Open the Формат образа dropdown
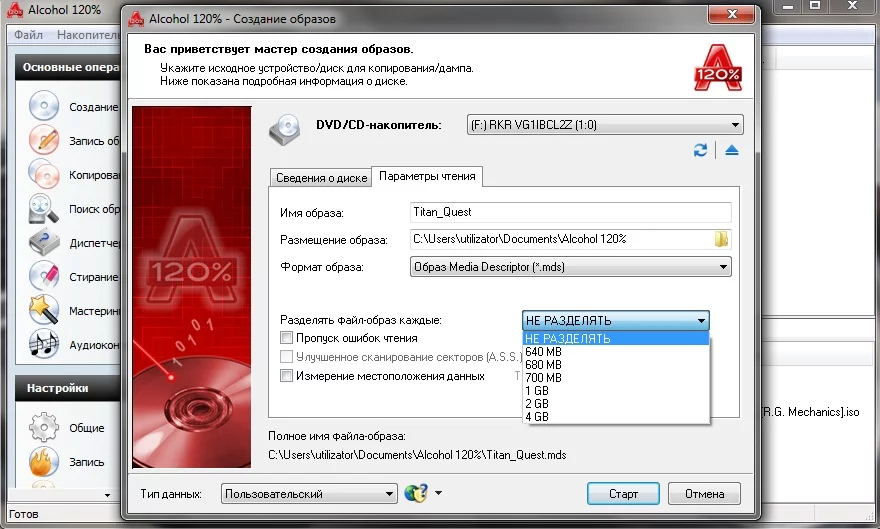Viewport: 880px width, 529px height. (571, 267)
